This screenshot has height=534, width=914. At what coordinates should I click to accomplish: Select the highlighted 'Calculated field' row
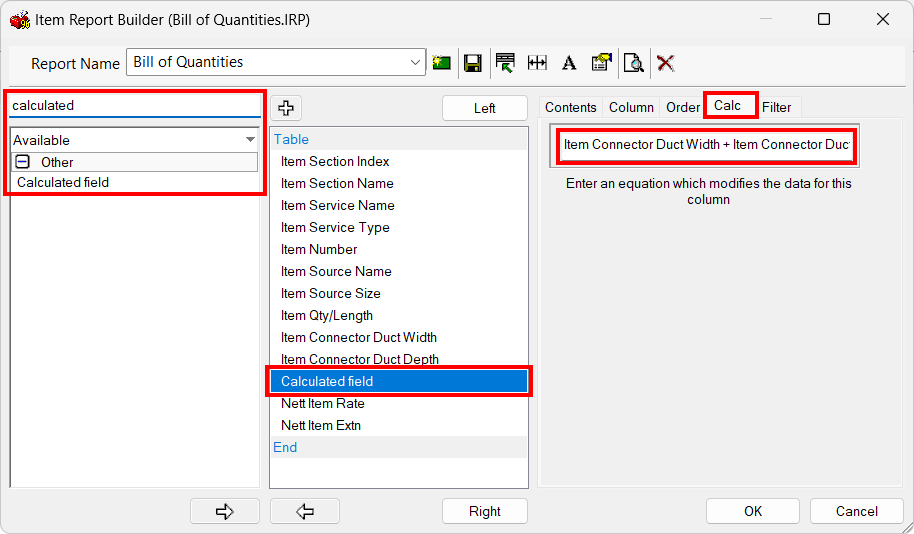[x=399, y=381]
